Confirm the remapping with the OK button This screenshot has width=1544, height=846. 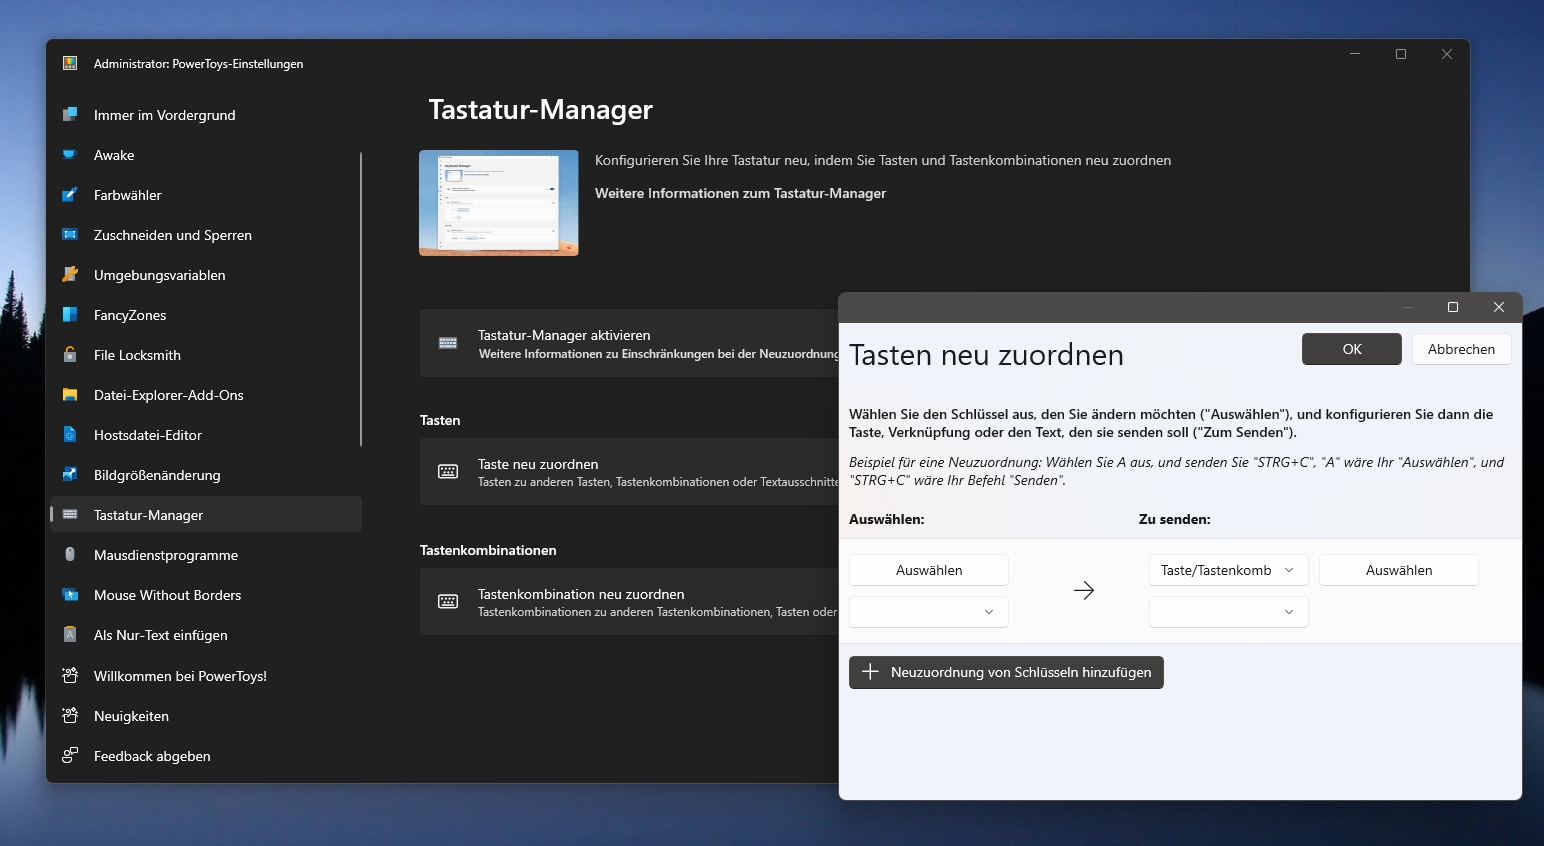point(1352,349)
